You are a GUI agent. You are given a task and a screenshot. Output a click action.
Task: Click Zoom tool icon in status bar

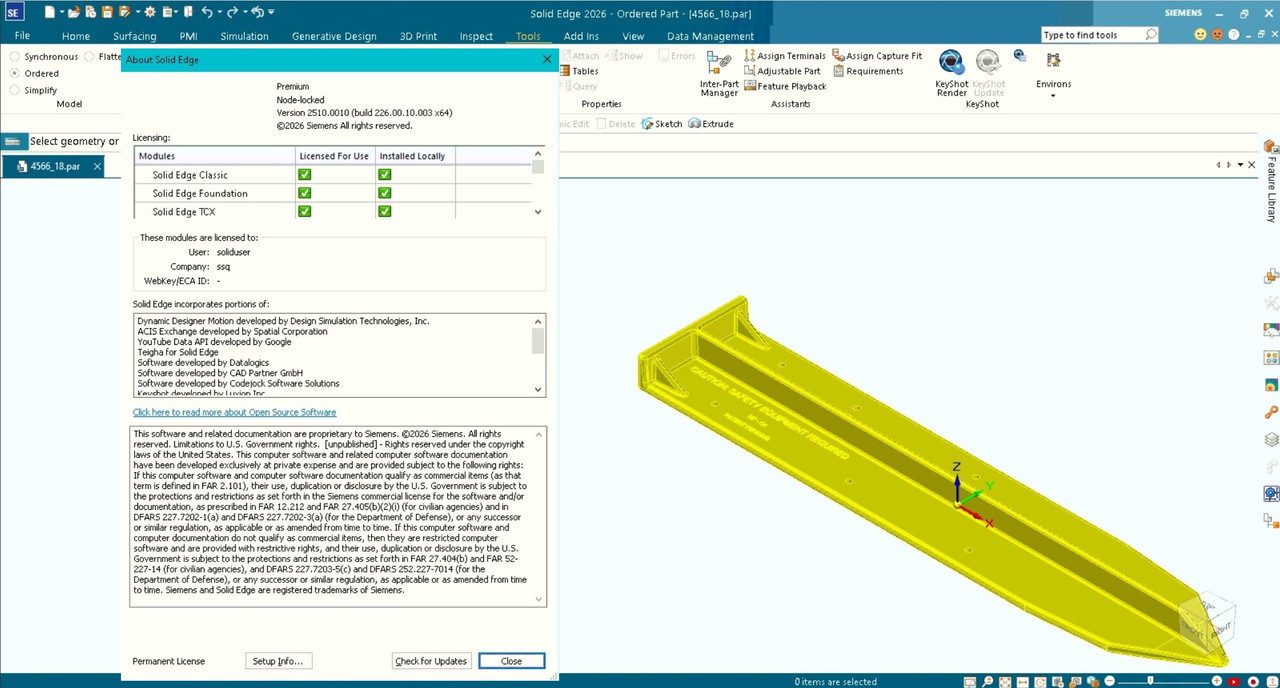click(x=987, y=681)
